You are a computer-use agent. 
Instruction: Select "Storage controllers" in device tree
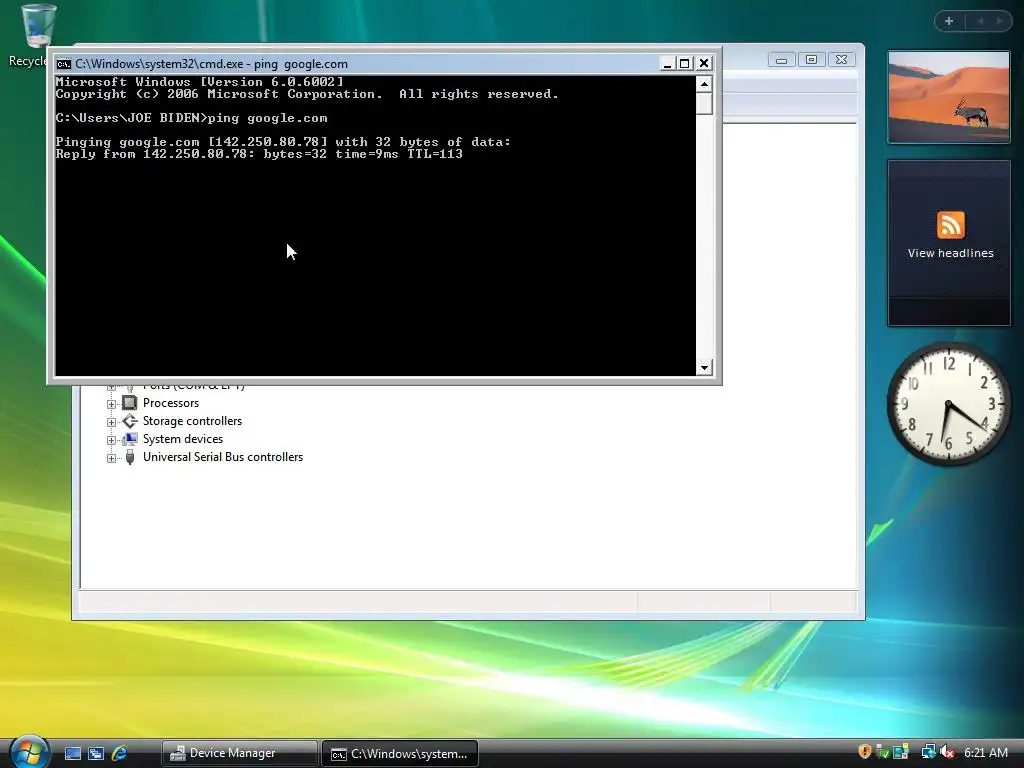click(x=193, y=421)
